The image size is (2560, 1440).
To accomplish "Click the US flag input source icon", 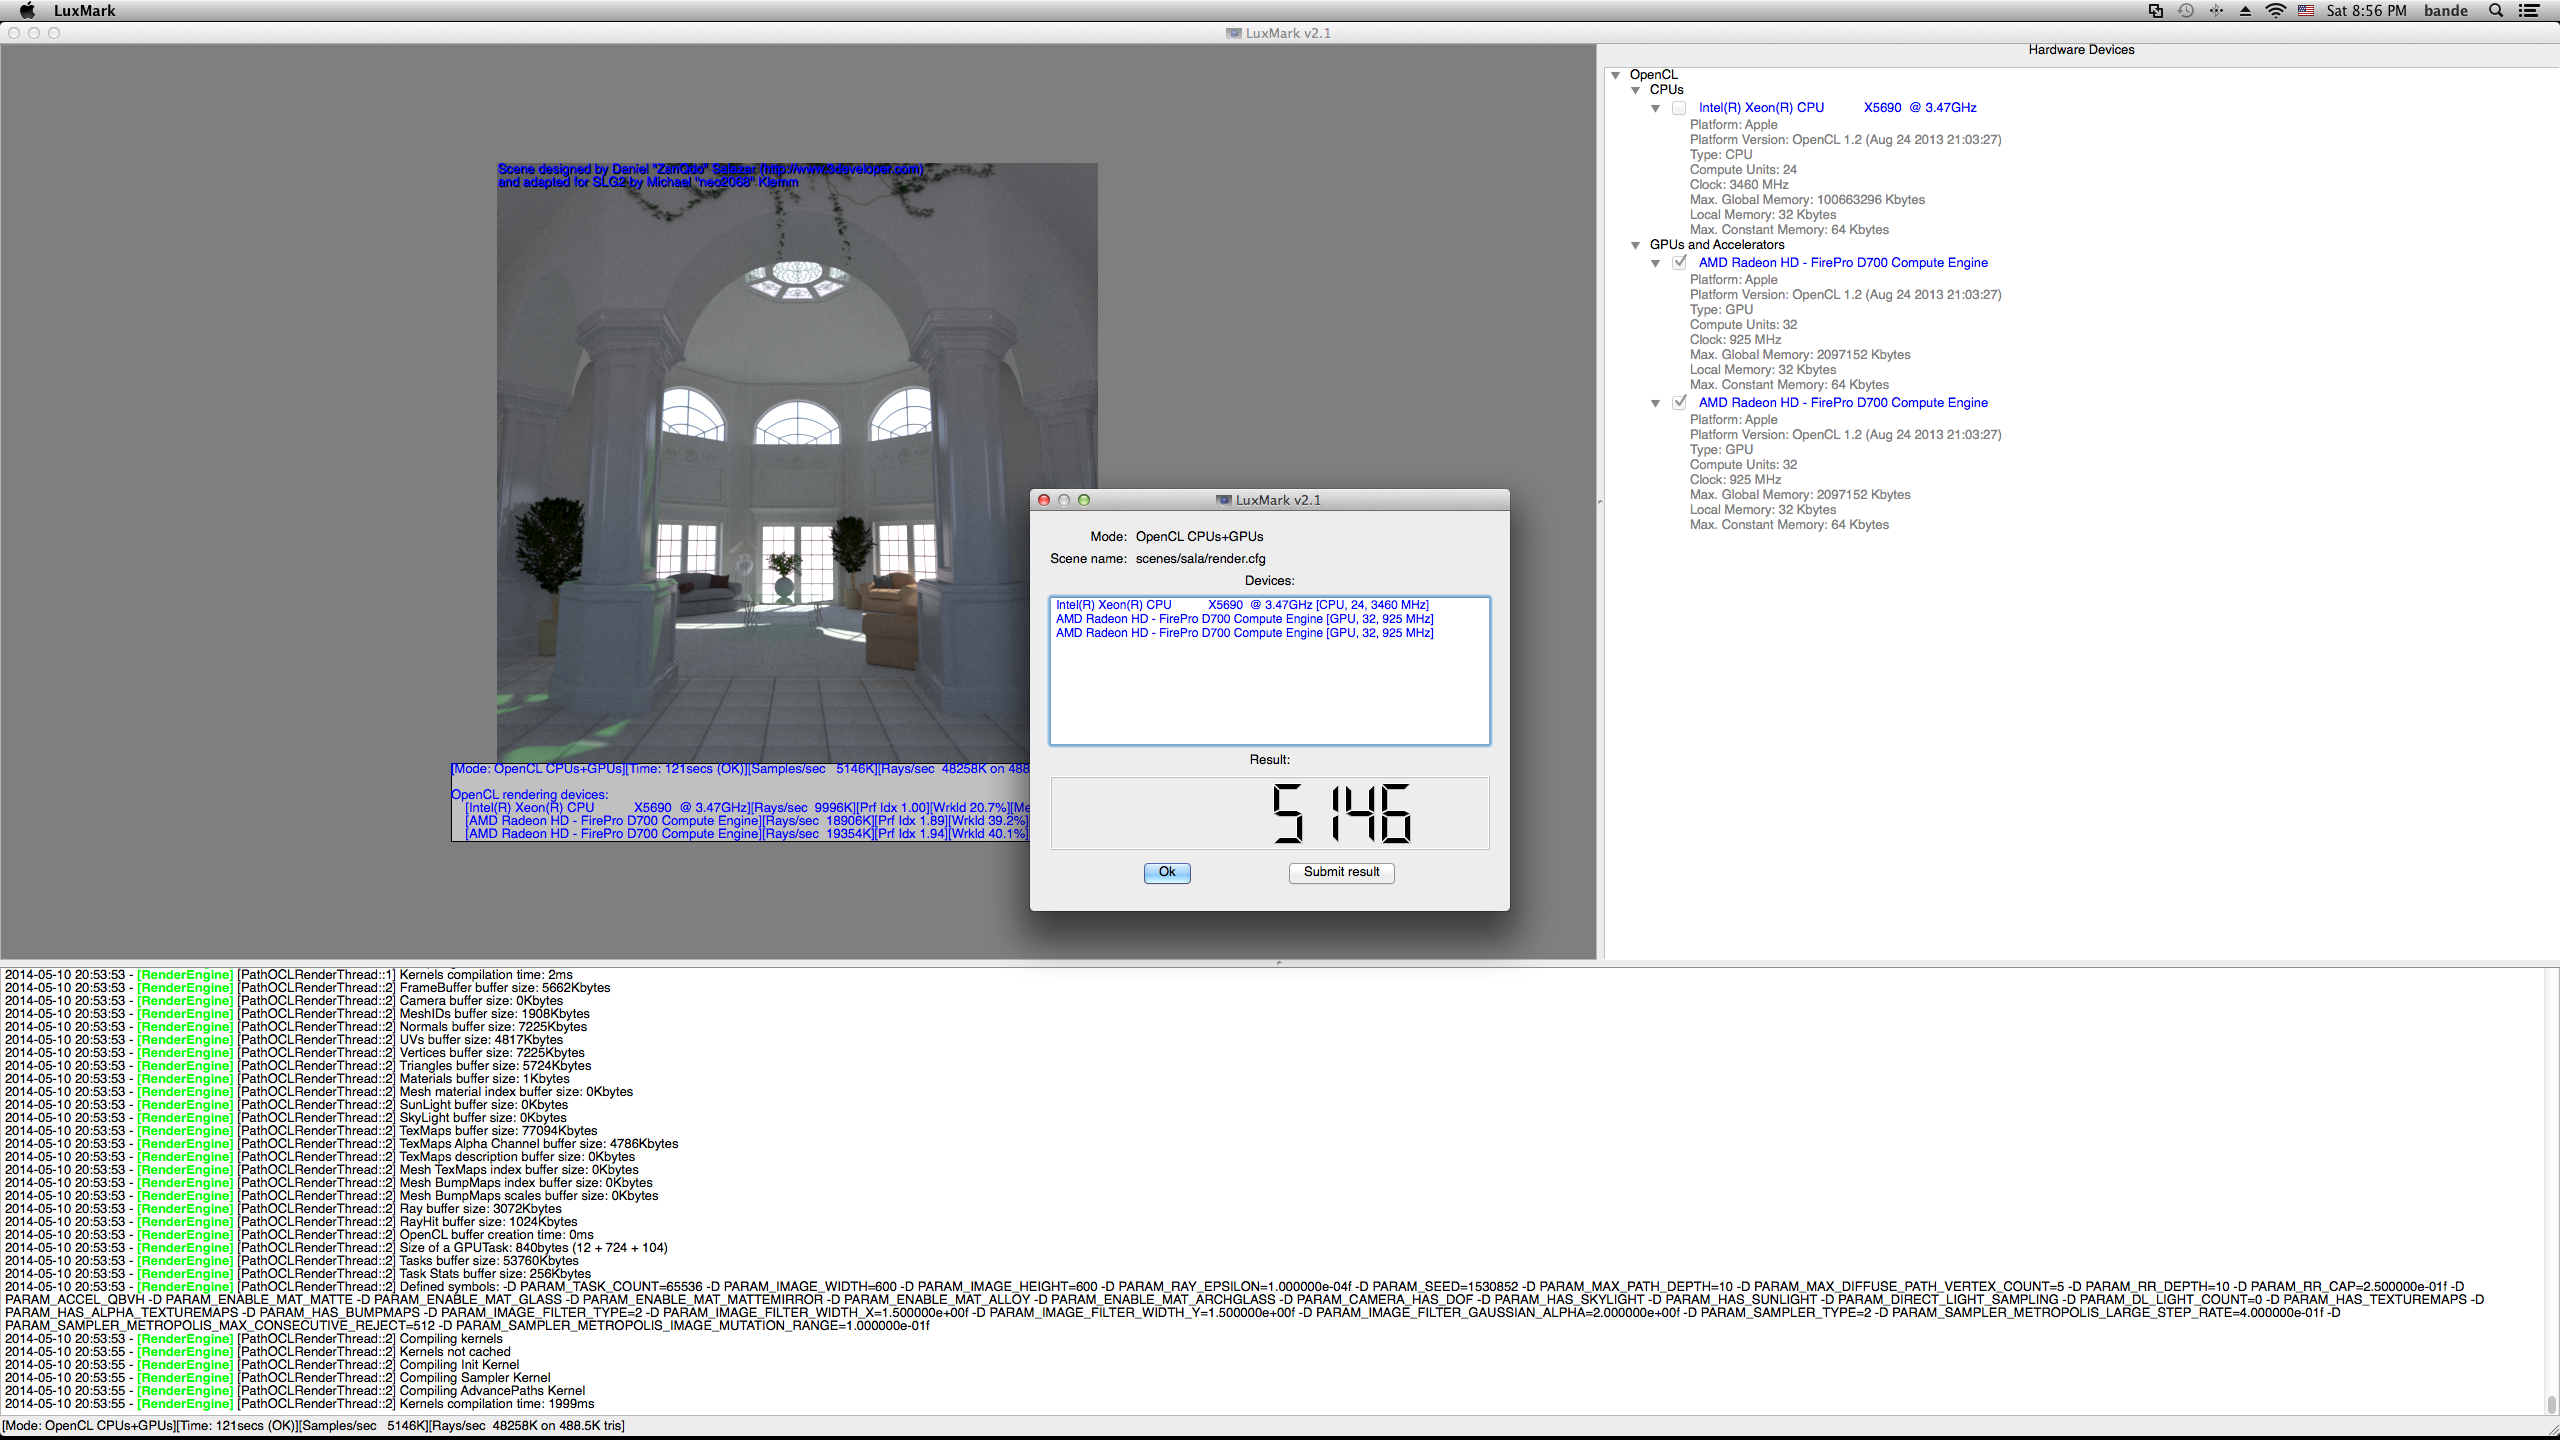I will pyautogui.click(x=2306, y=10).
